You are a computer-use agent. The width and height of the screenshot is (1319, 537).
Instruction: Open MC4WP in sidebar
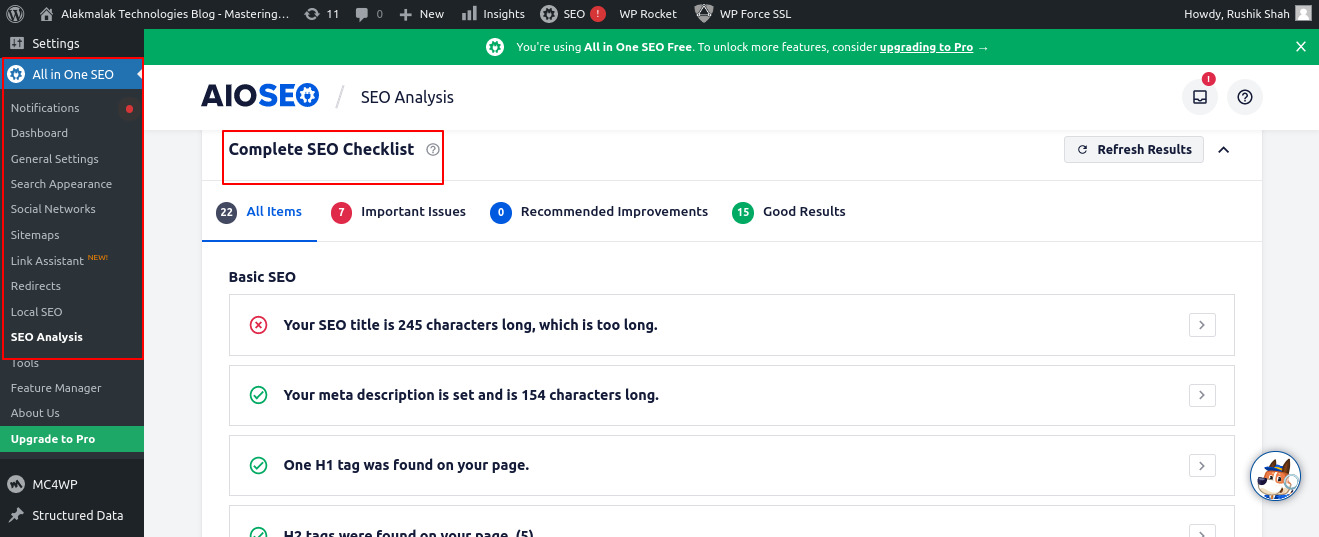click(x=72, y=484)
